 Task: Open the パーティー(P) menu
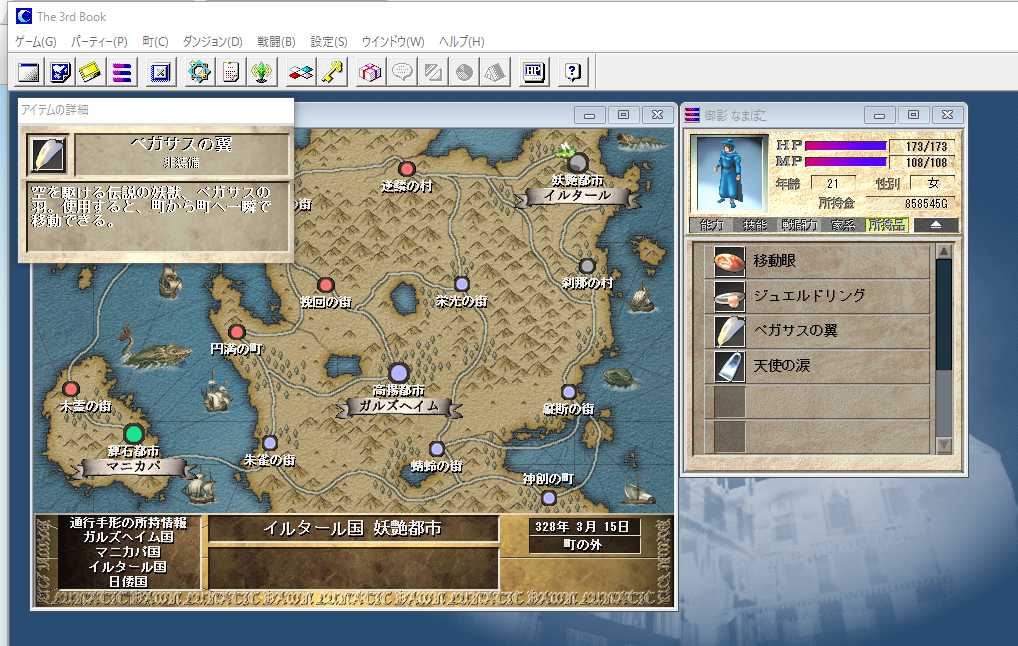point(99,42)
